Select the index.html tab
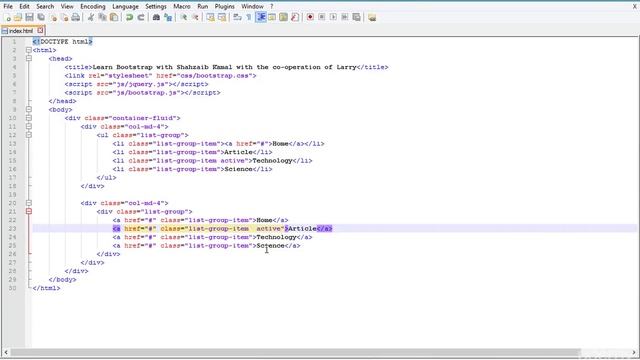Viewport: 640px width, 360px height. point(21,31)
